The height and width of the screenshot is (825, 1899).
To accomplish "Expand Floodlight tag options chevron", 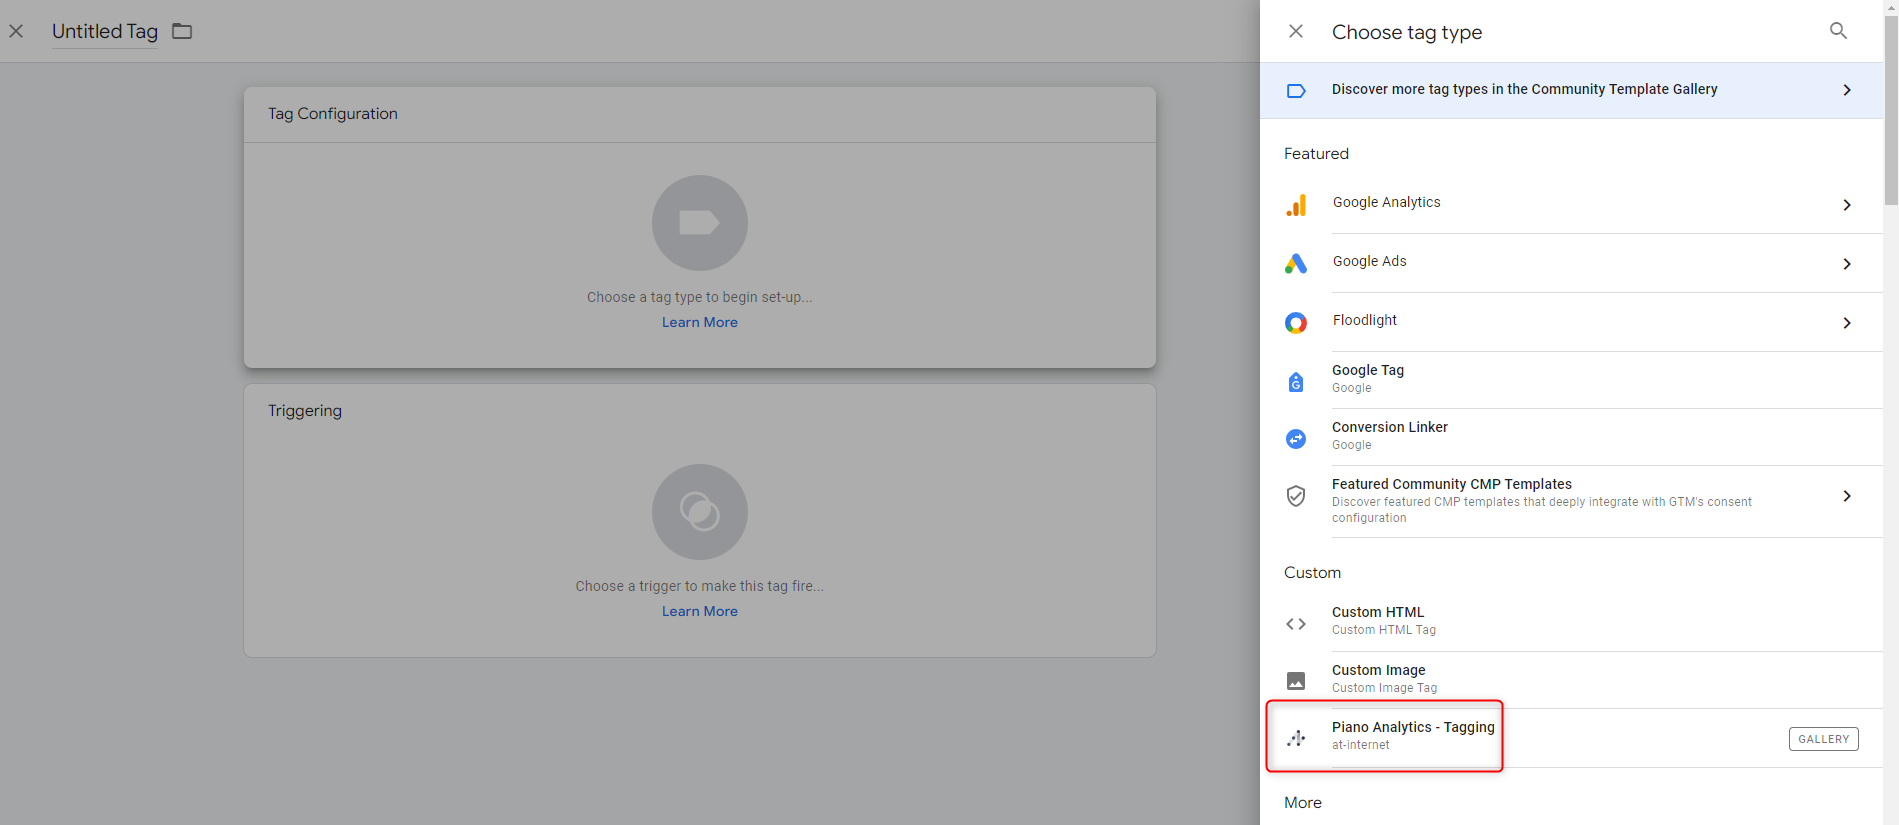I will point(1846,323).
